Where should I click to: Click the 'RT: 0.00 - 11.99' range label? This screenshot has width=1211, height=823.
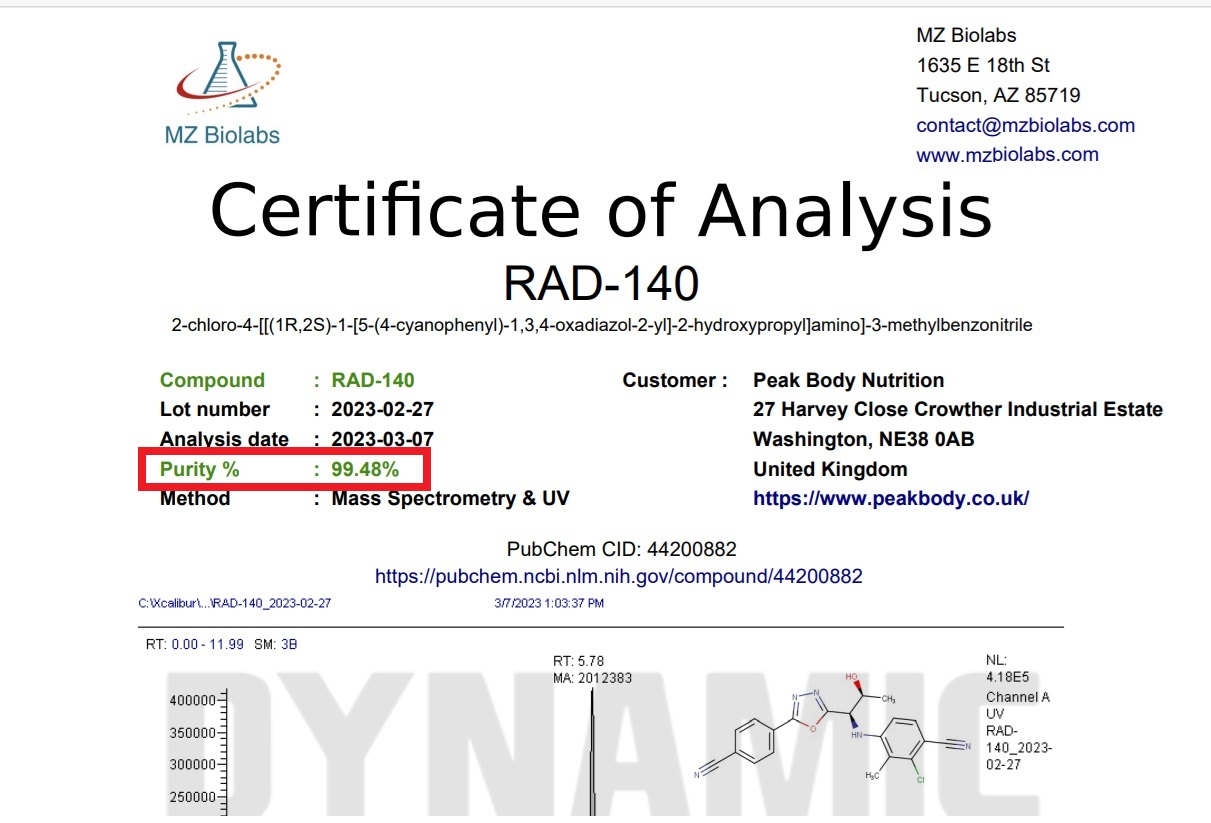(195, 644)
